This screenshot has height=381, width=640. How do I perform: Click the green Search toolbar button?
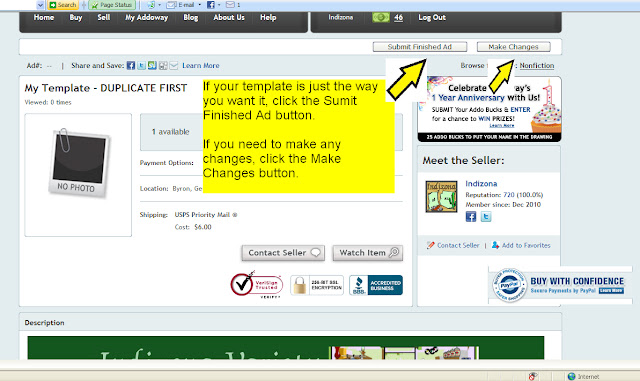63,5
